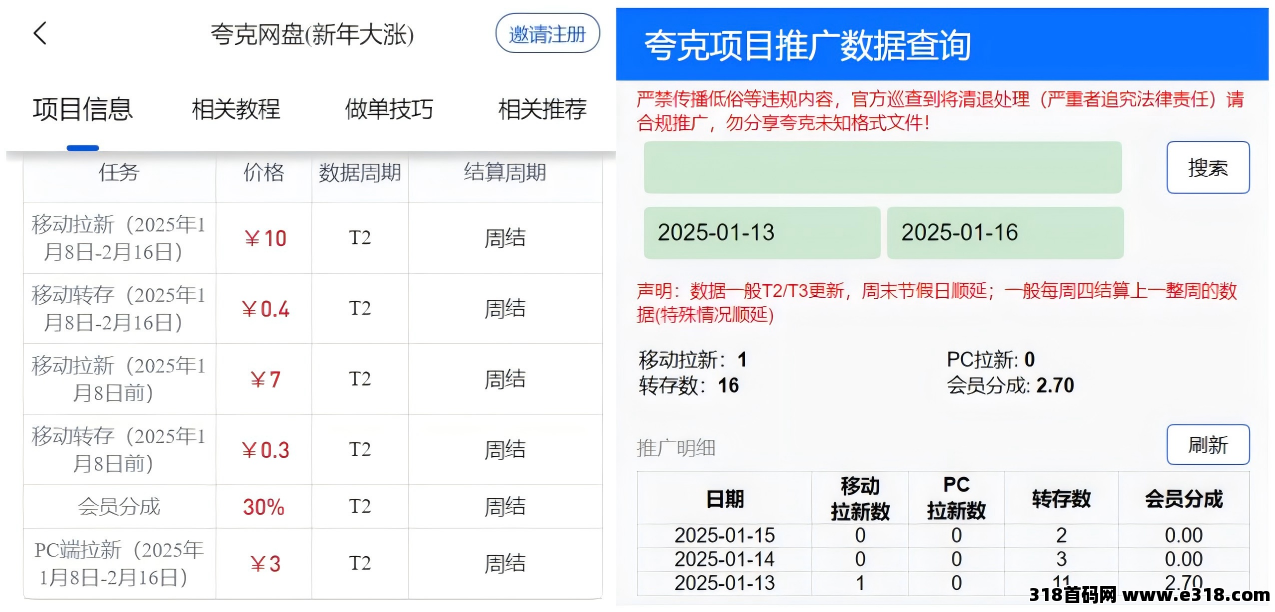Viewport: 1275px width, 612px height.
Task: Click the 30% commission value
Action: (x=264, y=507)
